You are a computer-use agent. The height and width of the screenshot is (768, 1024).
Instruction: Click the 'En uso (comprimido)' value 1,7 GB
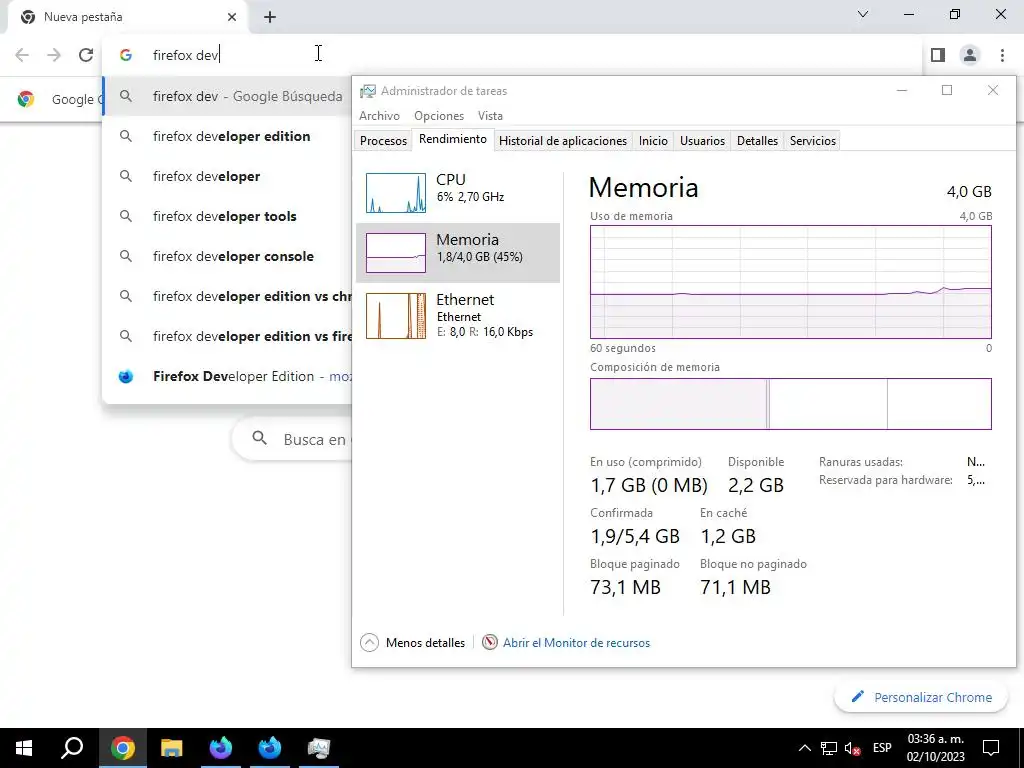(x=648, y=485)
